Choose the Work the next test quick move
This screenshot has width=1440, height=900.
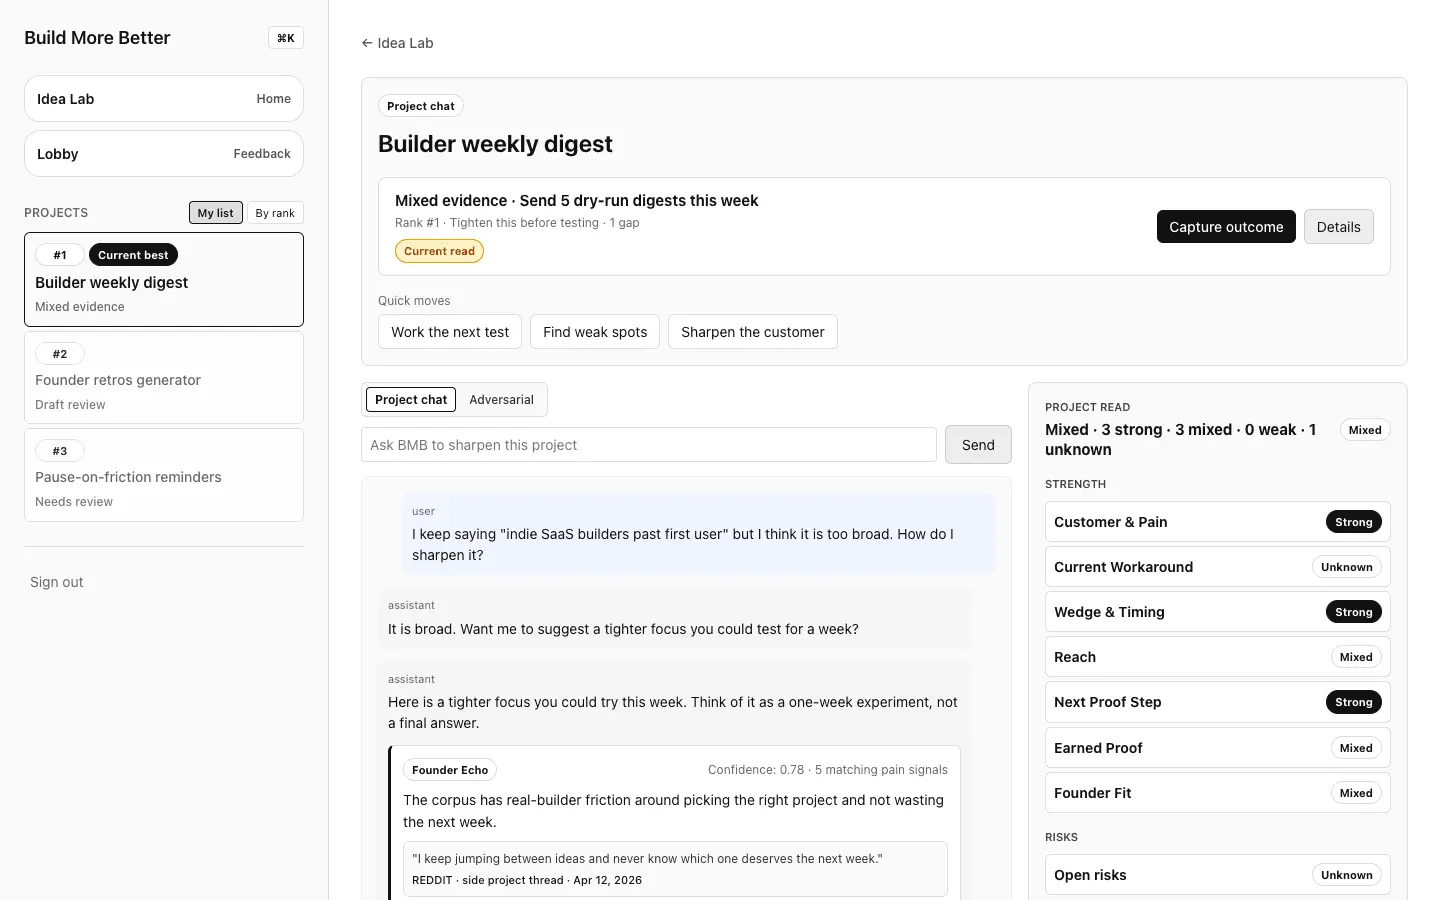click(x=450, y=332)
